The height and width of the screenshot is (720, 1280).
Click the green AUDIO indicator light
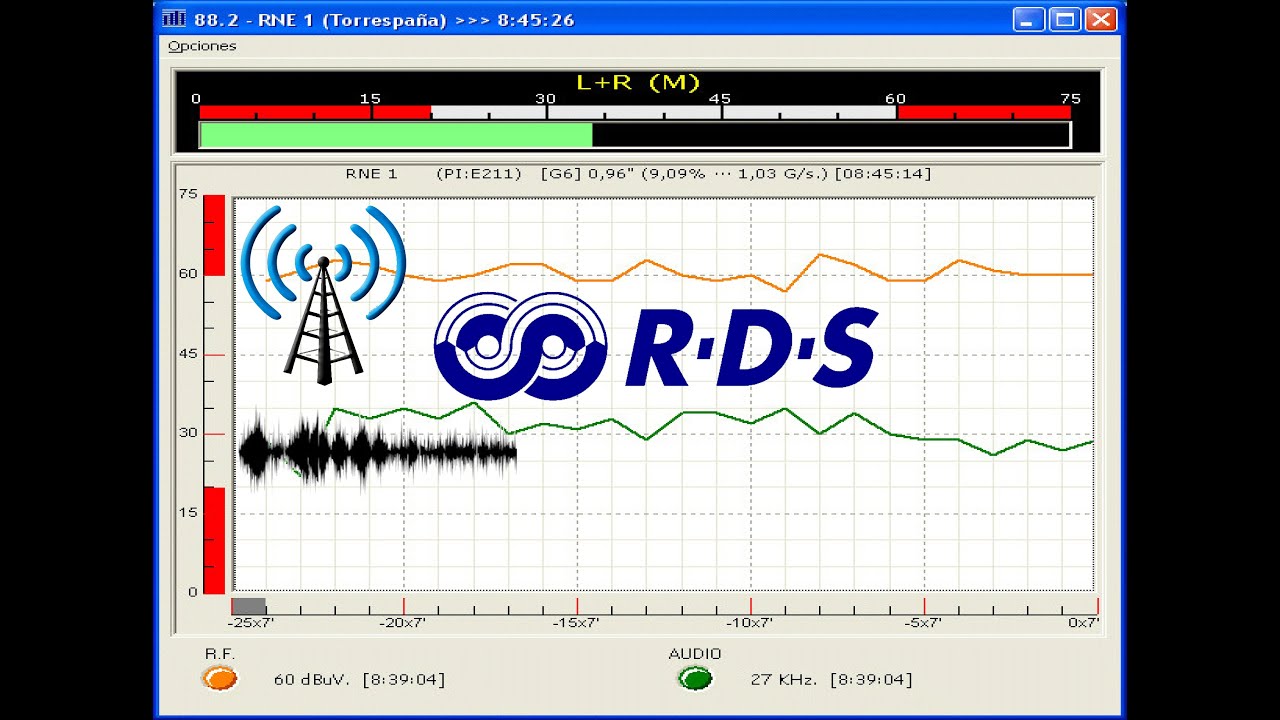click(x=695, y=679)
